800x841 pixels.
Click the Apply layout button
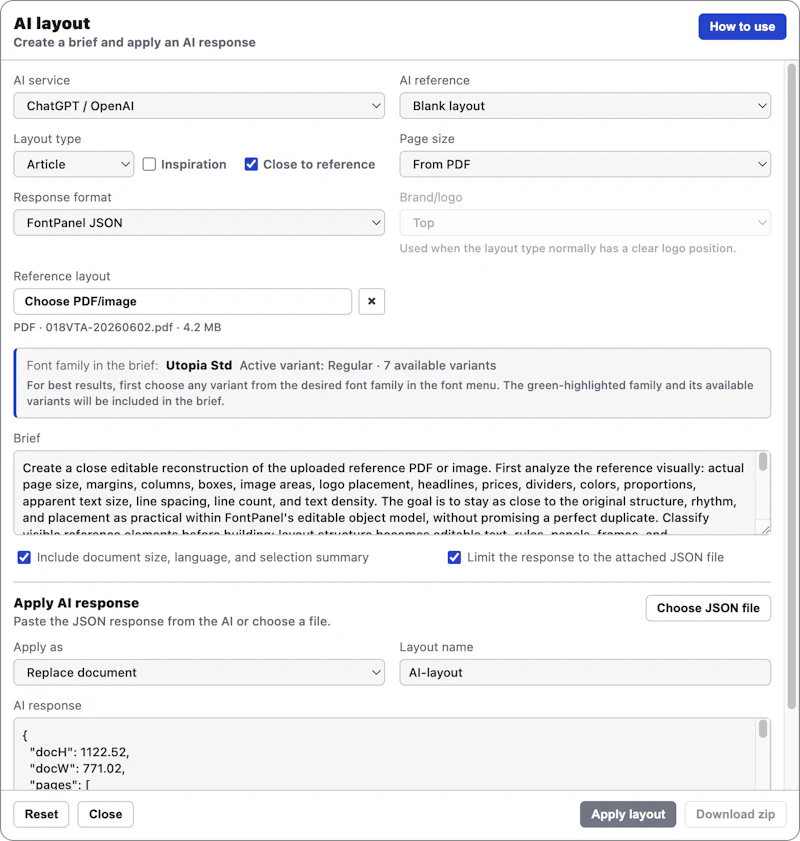pyautogui.click(x=628, y=814)
